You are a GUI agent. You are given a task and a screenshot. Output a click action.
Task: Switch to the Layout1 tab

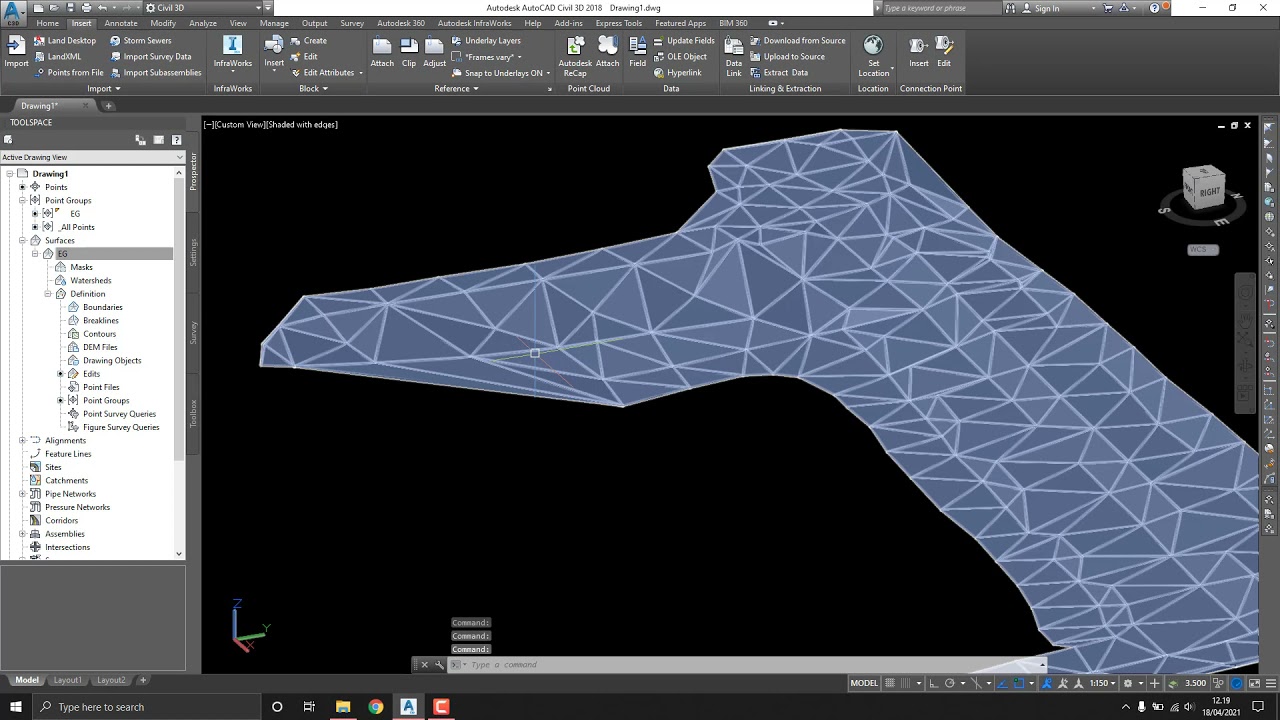click(x=67, y=680)
